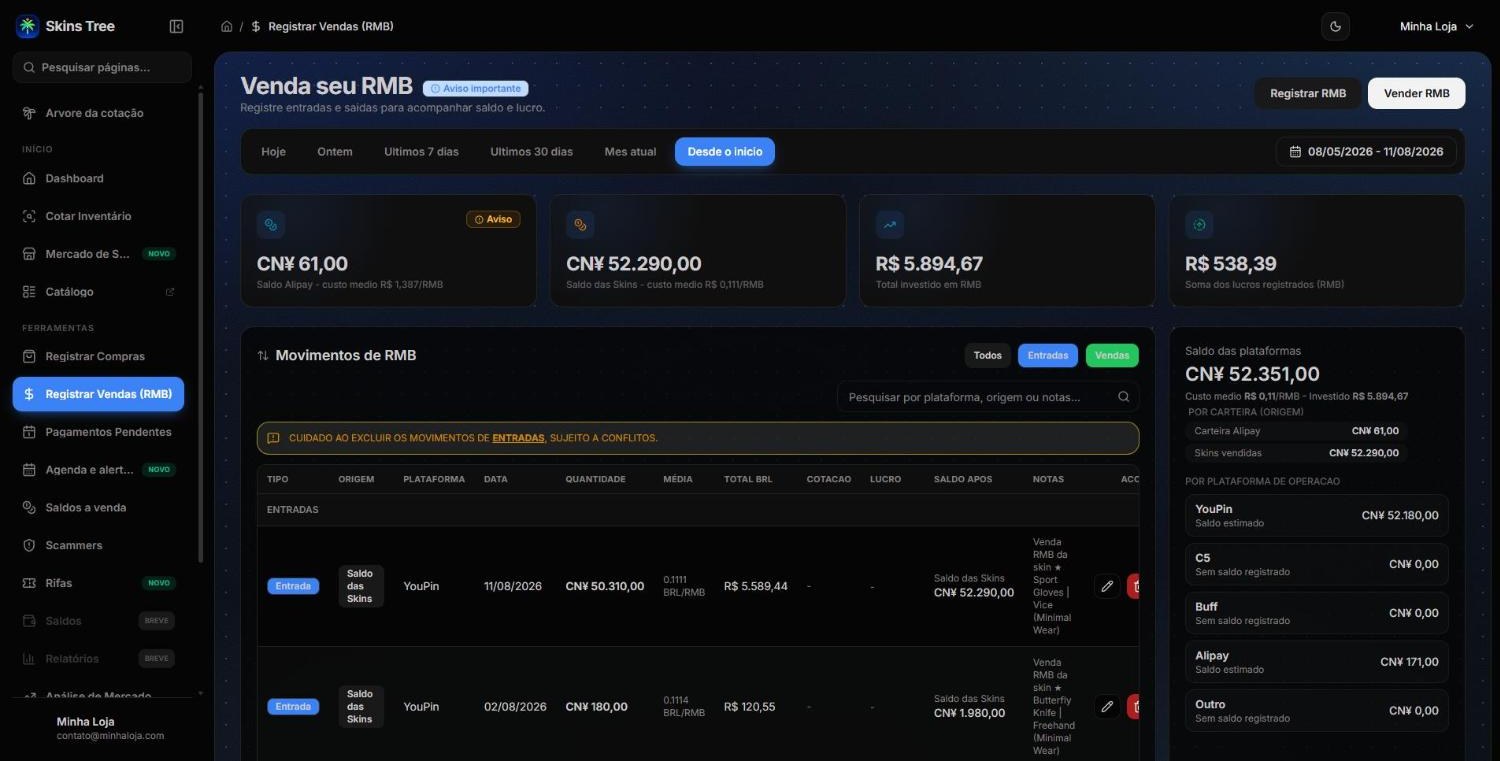Click the QUANTIDADE column header
Viewport: 1500px width, 761px height.
coord(595,479)
